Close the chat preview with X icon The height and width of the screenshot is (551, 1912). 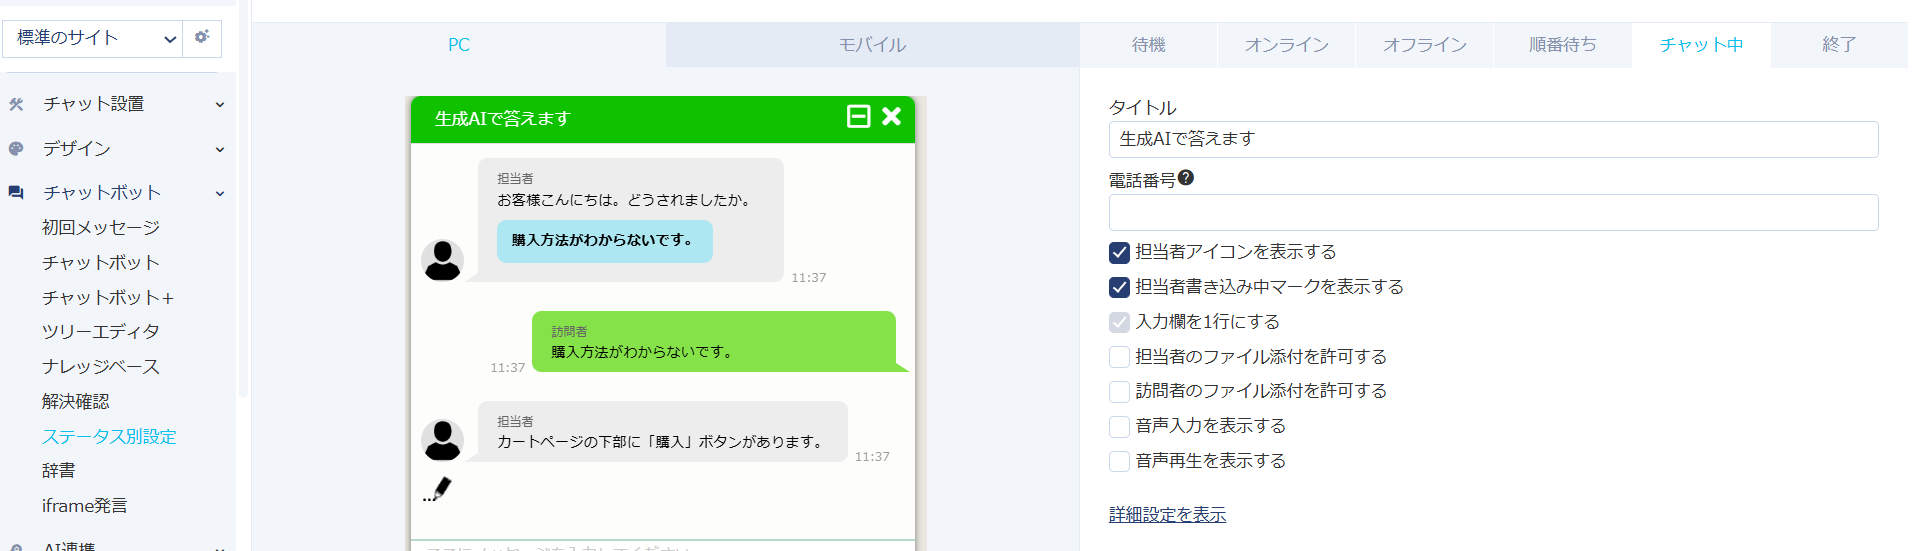pyautogui.click(x=891, y=117)
